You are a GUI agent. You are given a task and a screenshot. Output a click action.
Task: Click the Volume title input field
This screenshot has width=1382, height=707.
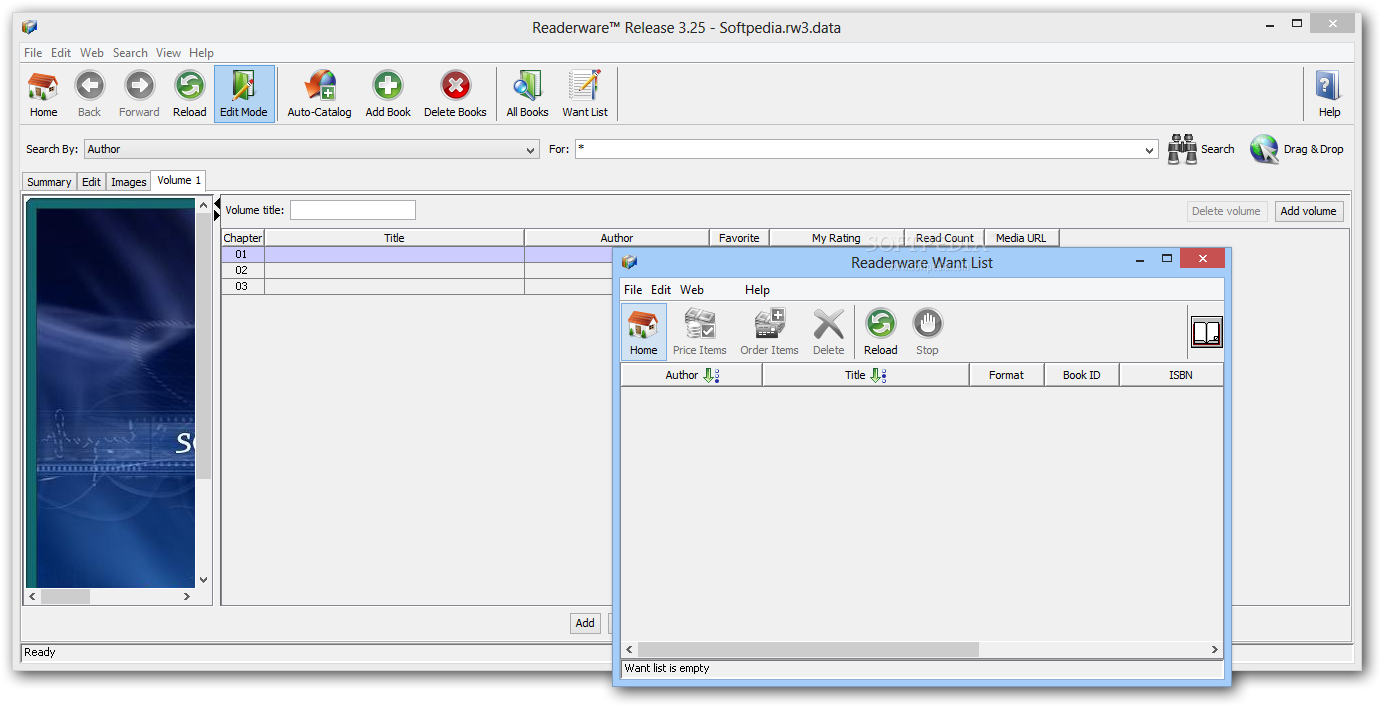[x=352, y=210]
